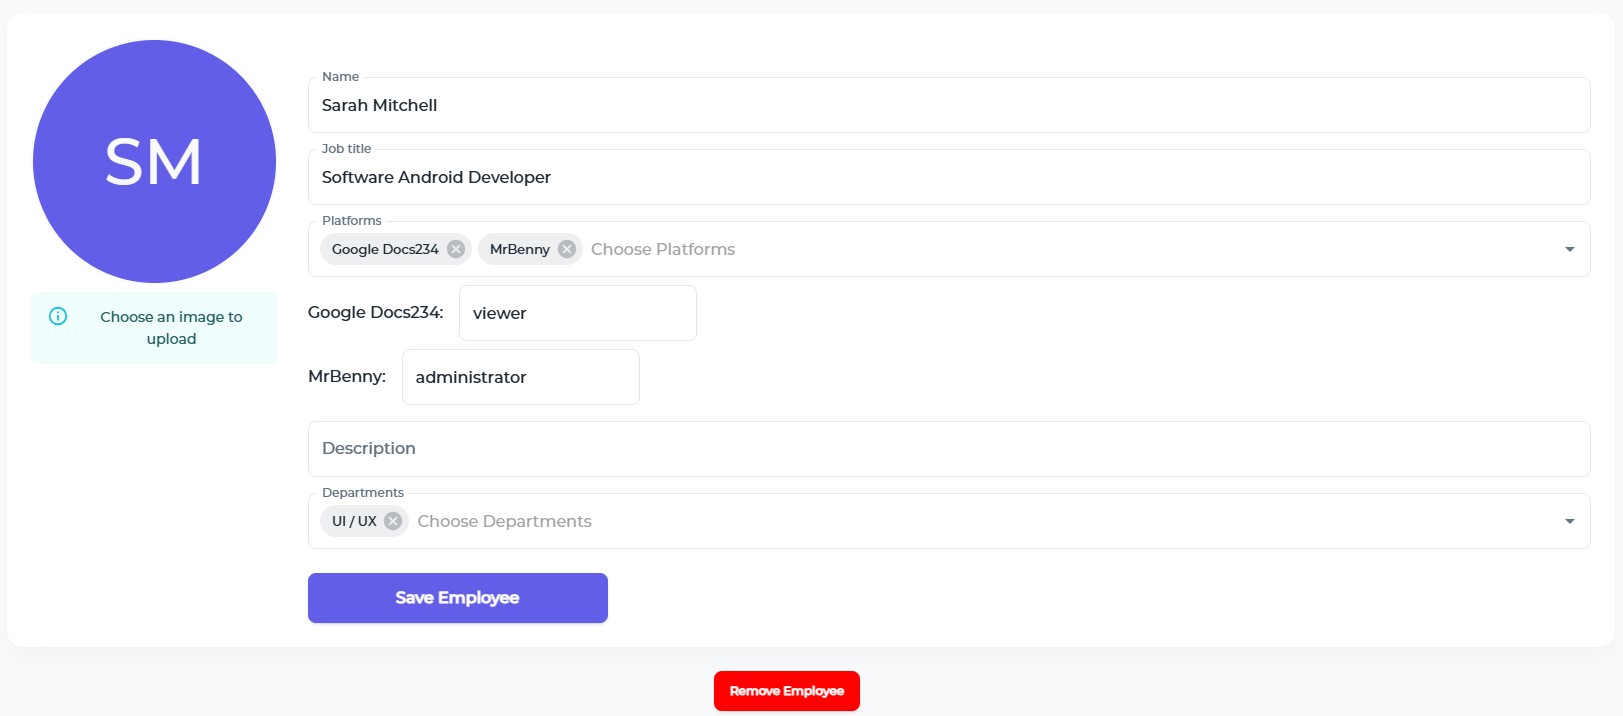1623x716 pixels.
Task: Focus the Description text field
Action: (x=948, y=449)
